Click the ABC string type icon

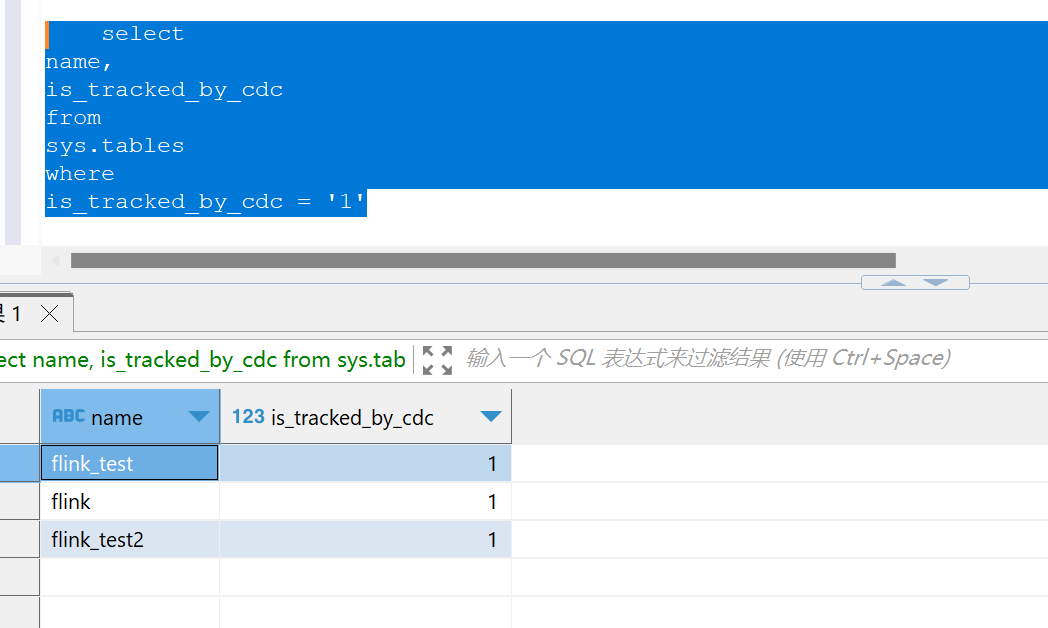[69, 416]
